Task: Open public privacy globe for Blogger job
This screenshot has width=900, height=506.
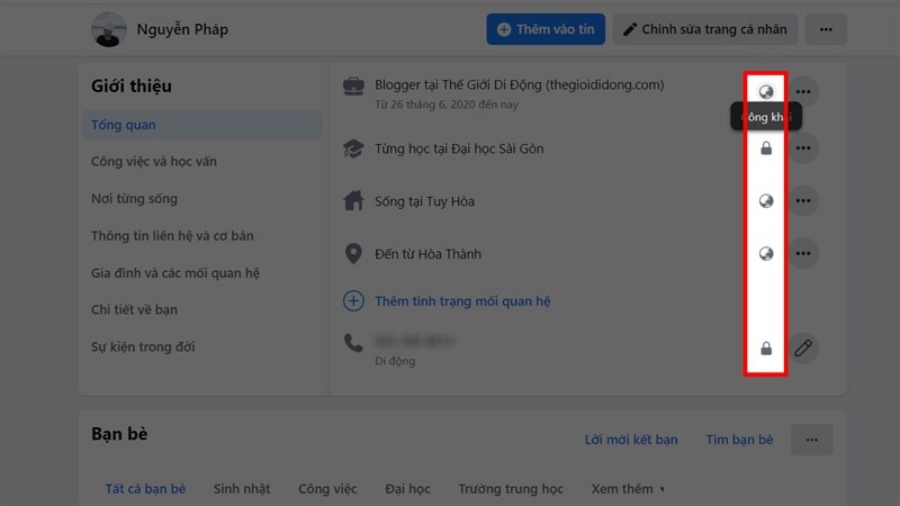Action: [x=766, y=92]
